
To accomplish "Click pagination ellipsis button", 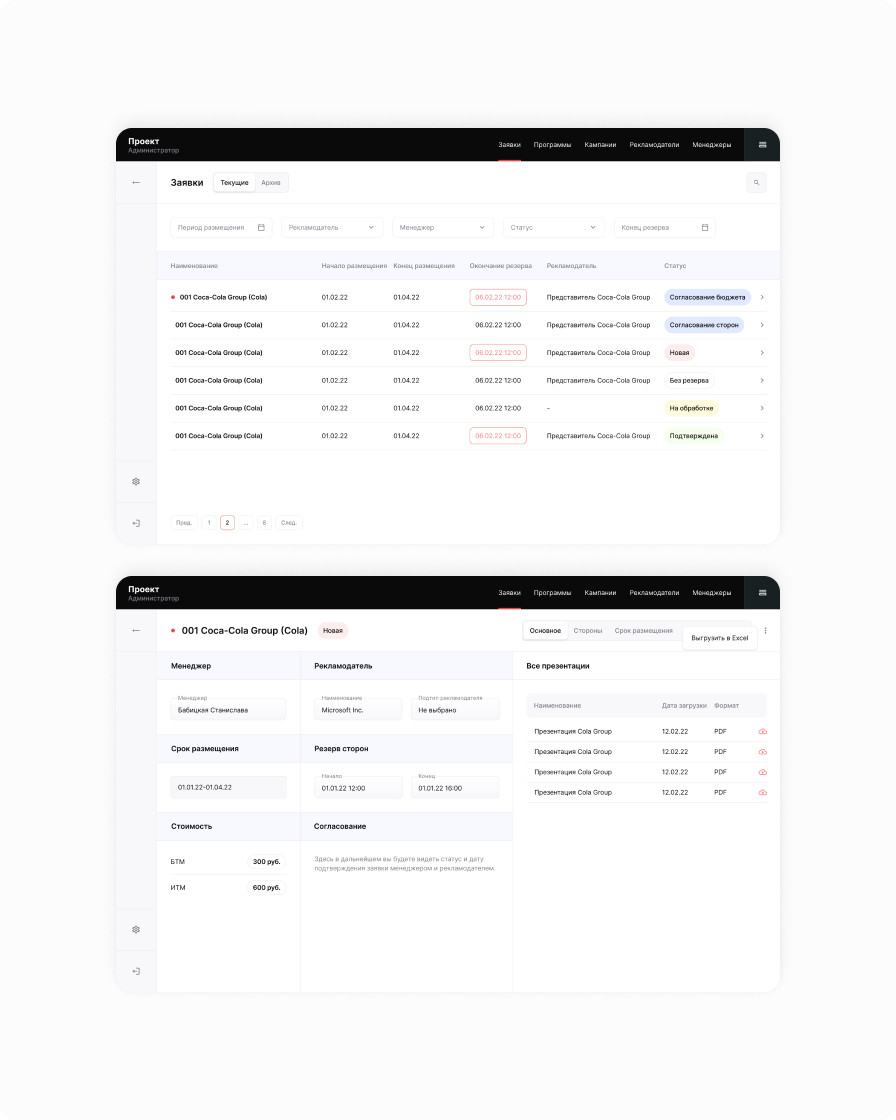I will pos(246,523).
